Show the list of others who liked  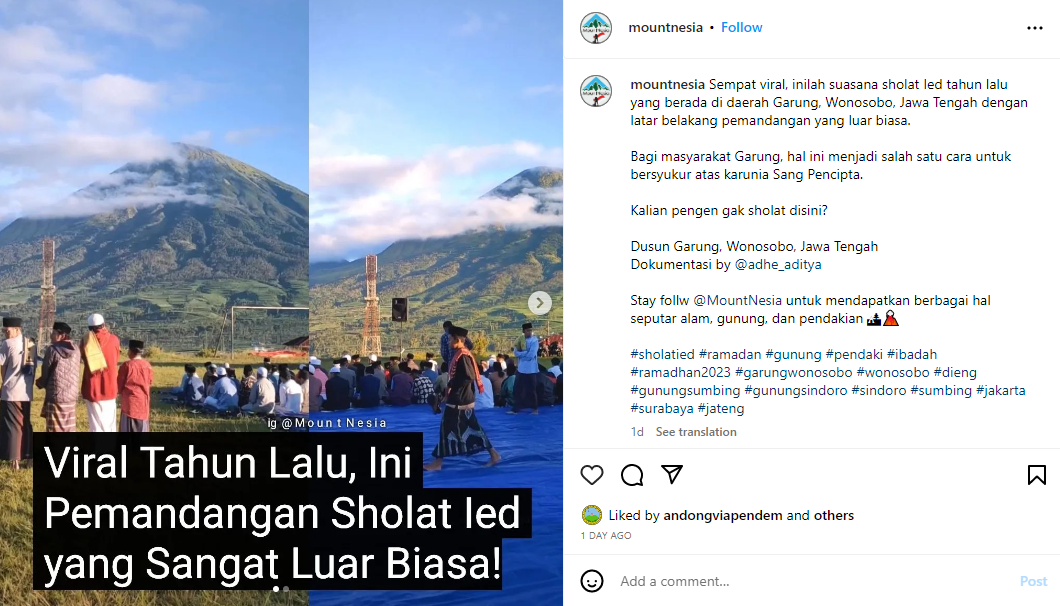(x=834, y=515)
